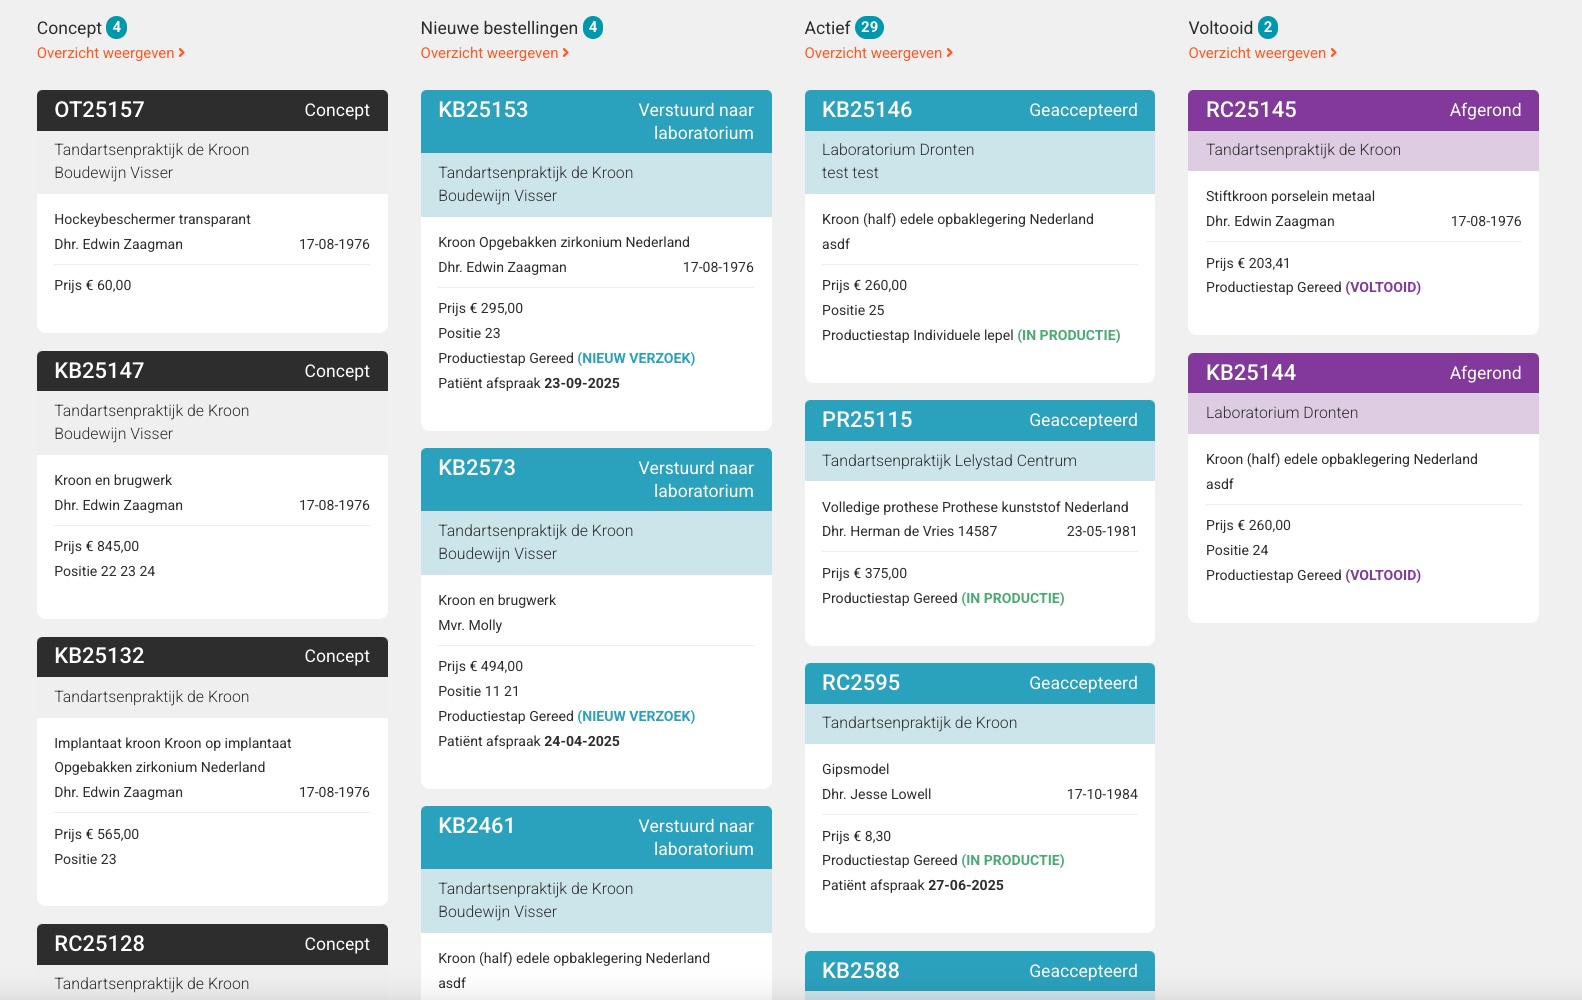The height and width of the screenshot is (1000, 1582).
Task: Open order KB2461 card header
Action: click(596, 837)
